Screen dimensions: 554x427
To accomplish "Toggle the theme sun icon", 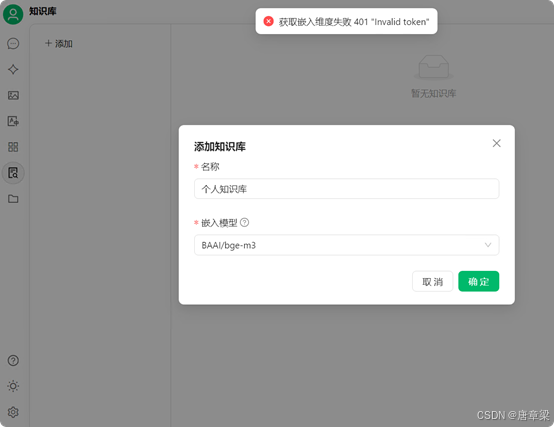I will pos(13,386).
